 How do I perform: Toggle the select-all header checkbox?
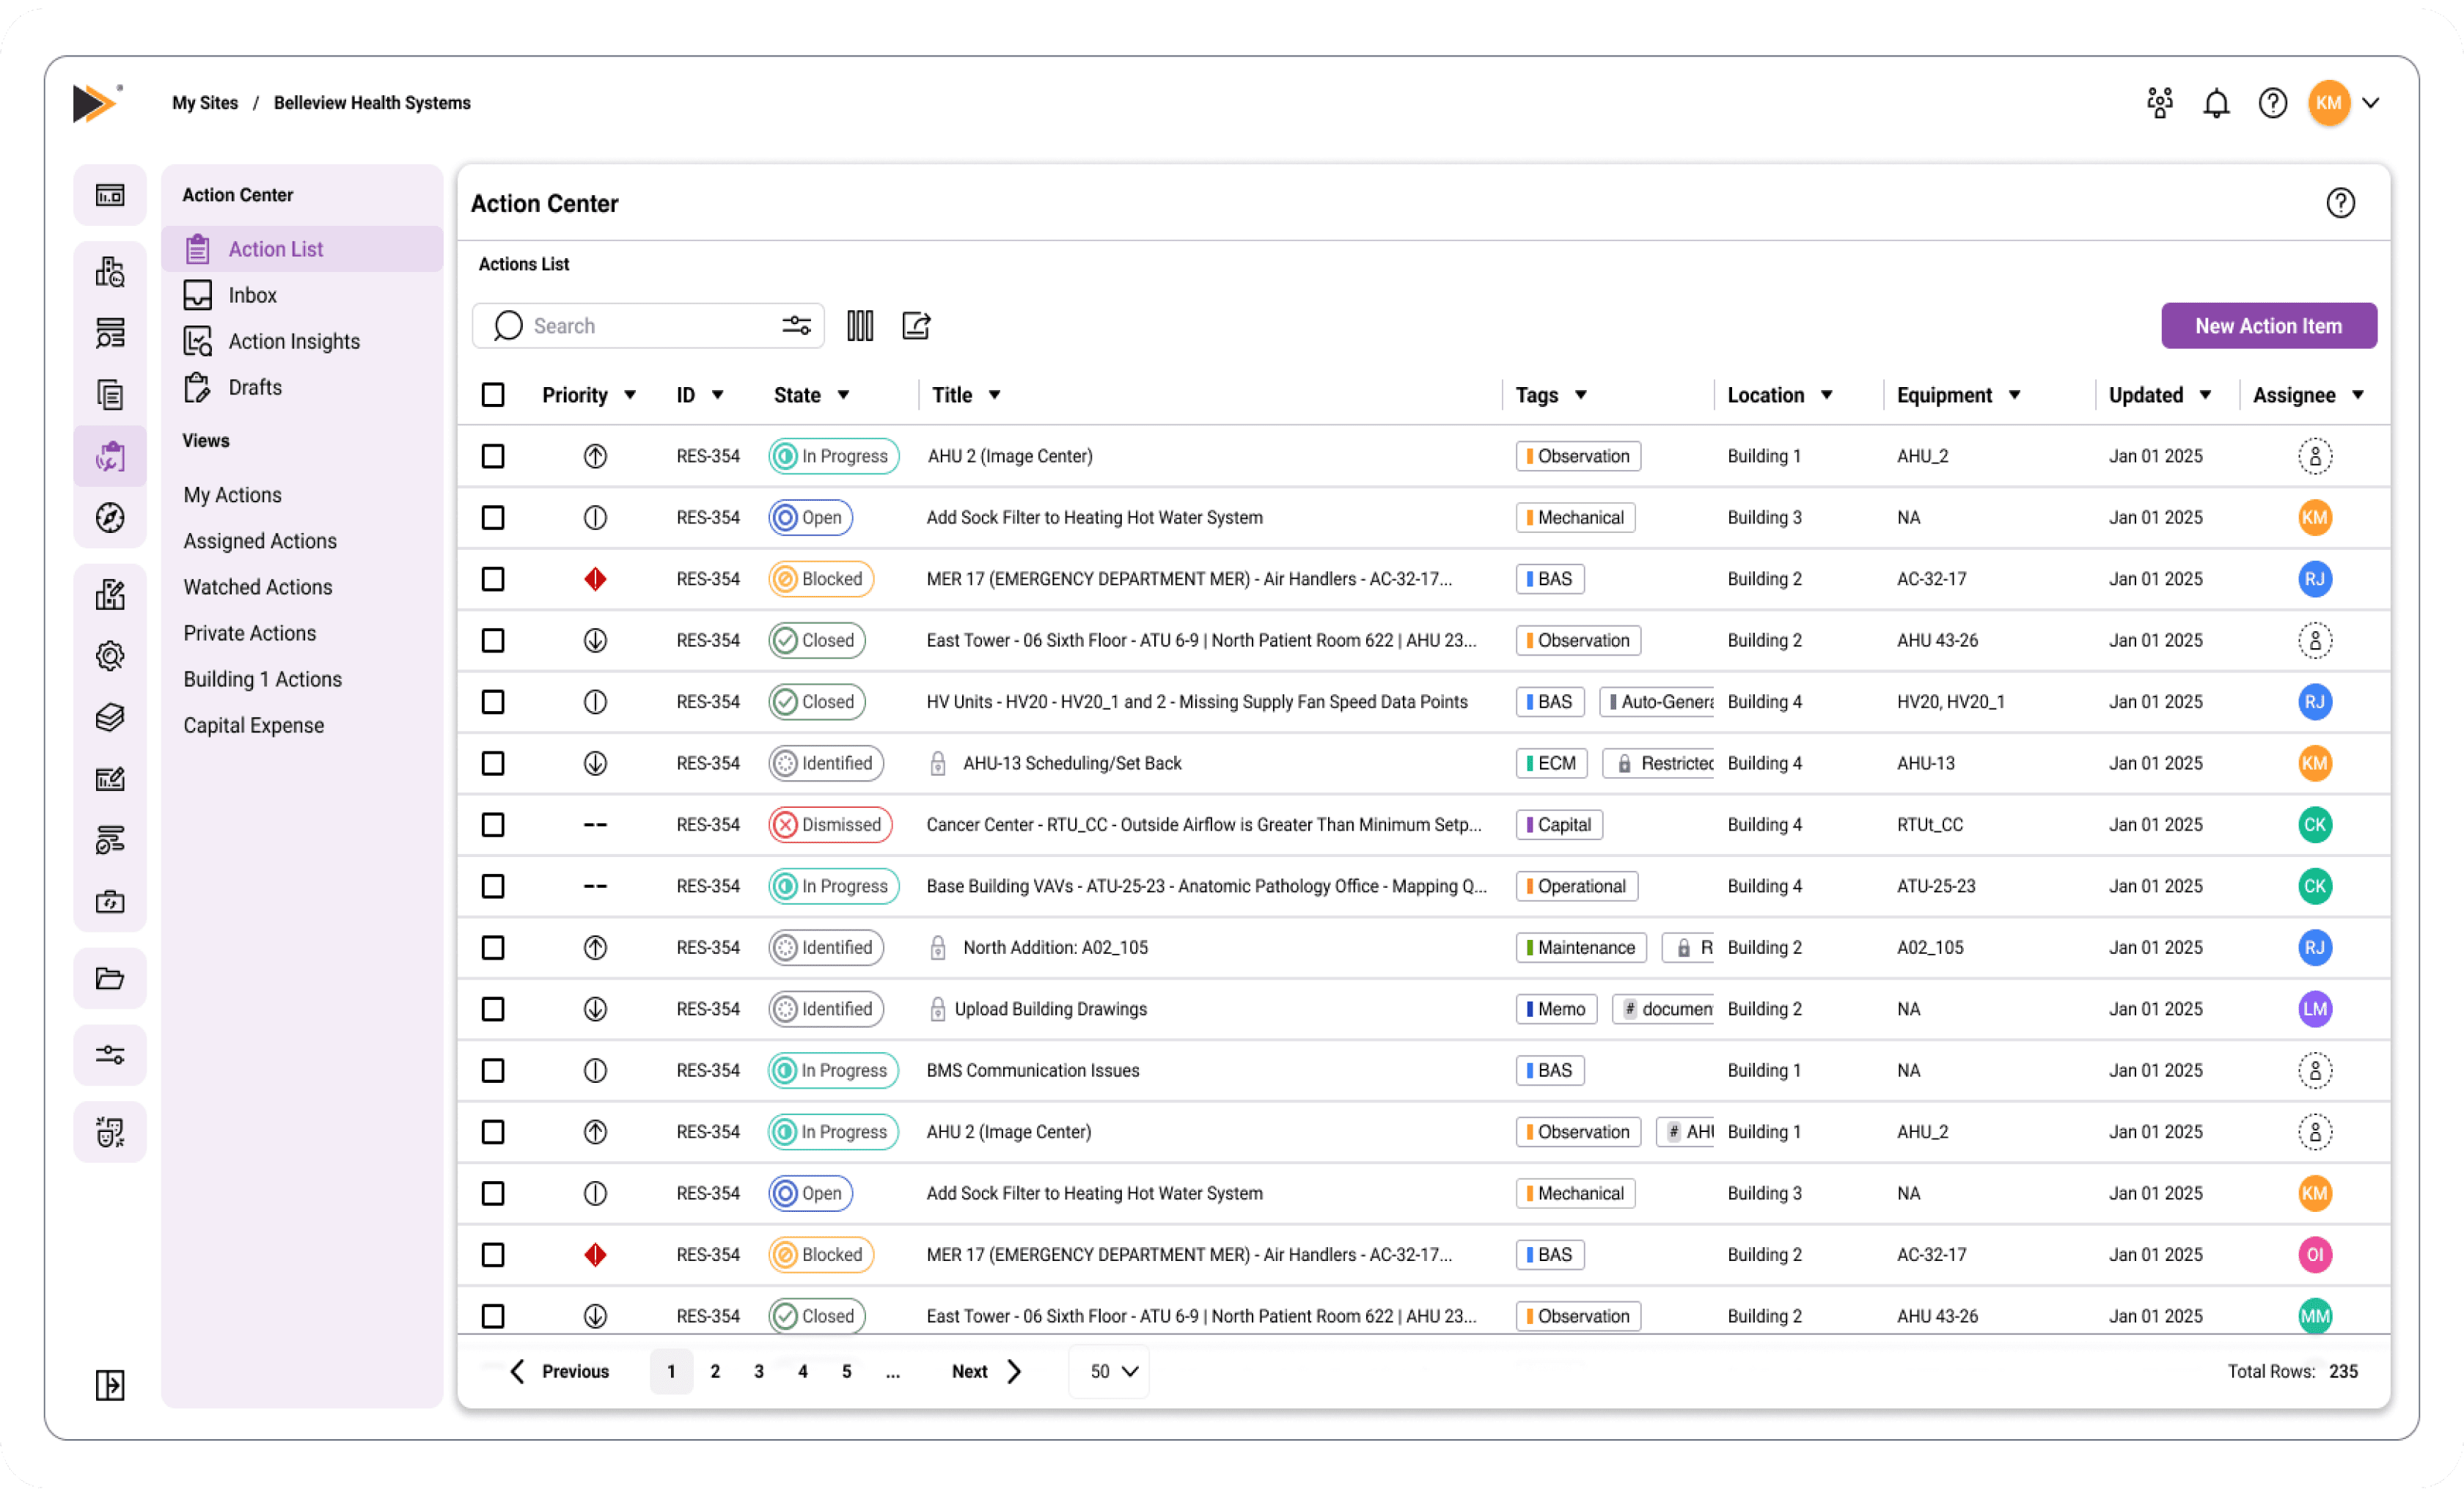[493, 395]
